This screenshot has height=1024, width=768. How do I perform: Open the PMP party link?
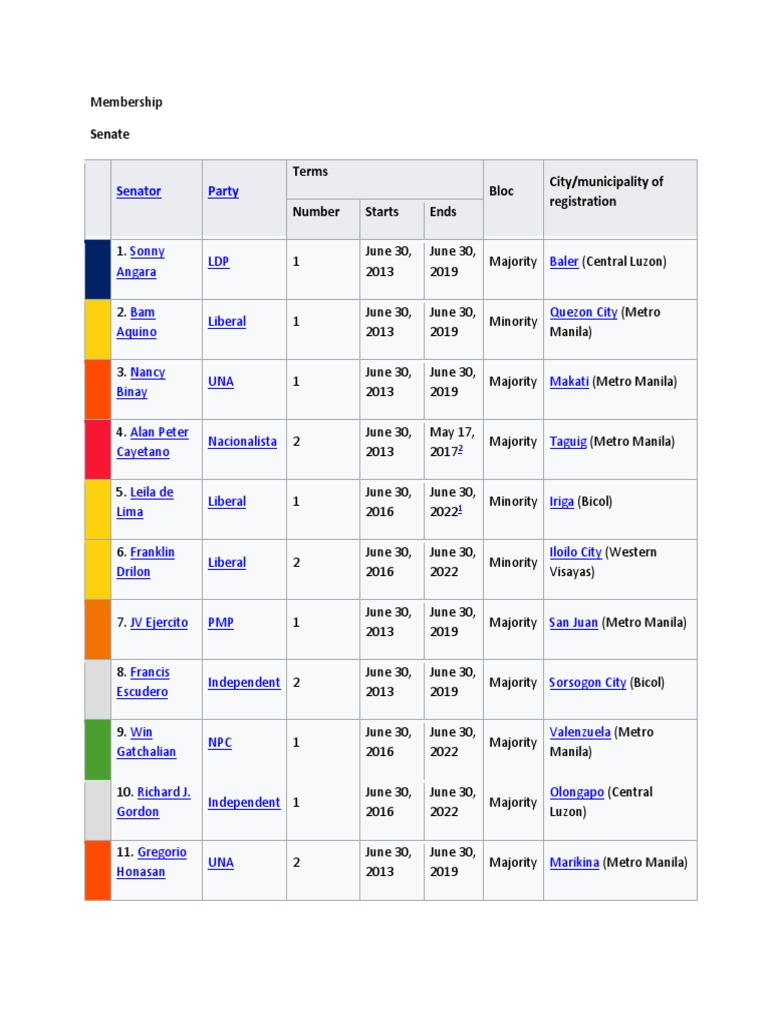[x=221, y=622]
